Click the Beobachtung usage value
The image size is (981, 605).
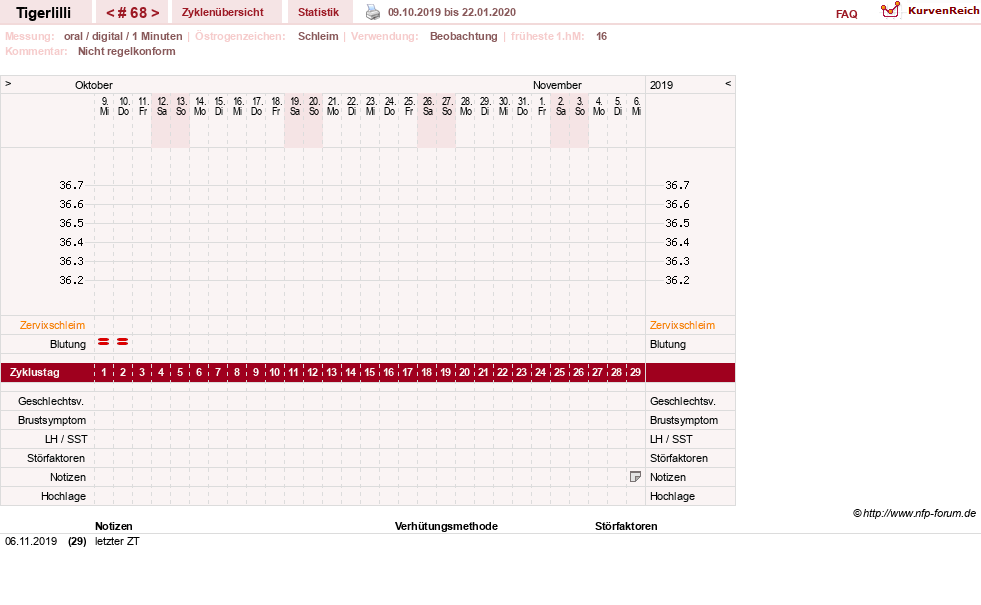pyautogui.click(x=464, y=36)
